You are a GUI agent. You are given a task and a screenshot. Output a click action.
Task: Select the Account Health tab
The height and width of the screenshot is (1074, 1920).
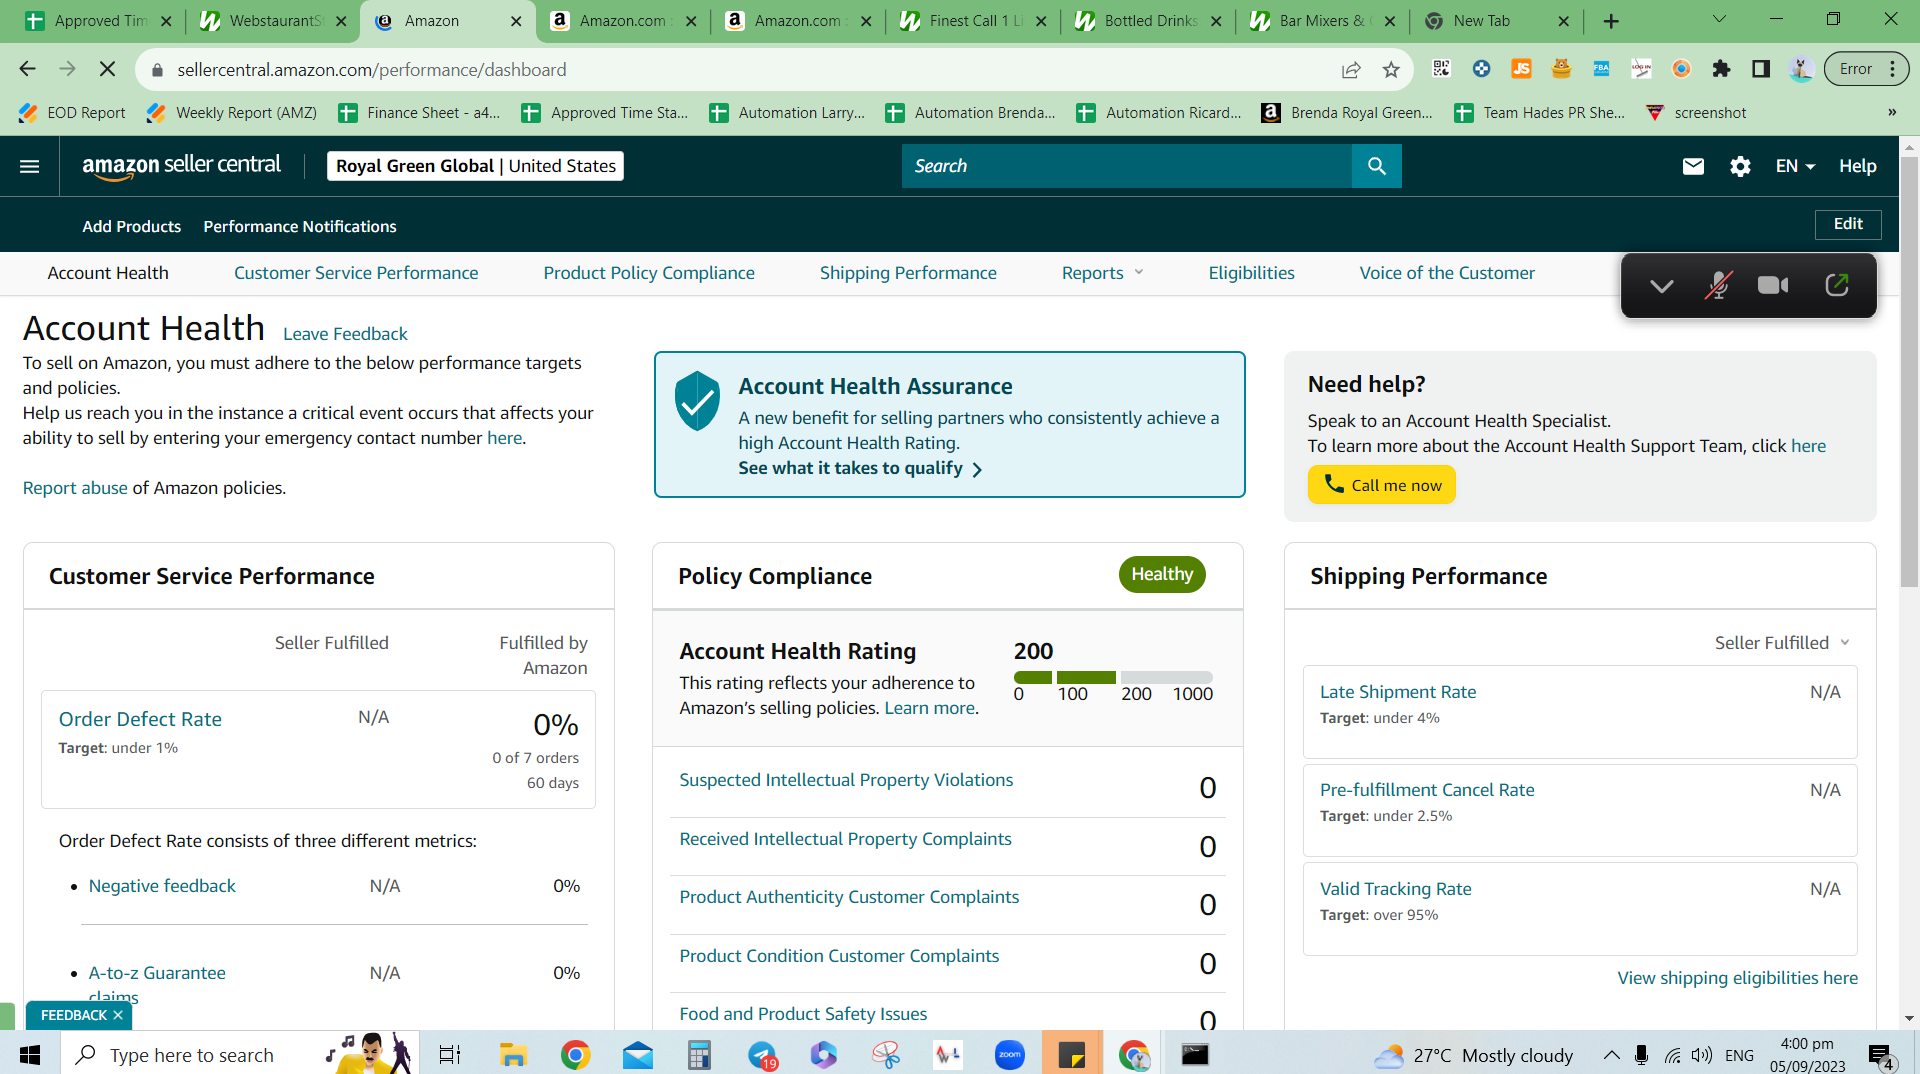coord(108,273)
